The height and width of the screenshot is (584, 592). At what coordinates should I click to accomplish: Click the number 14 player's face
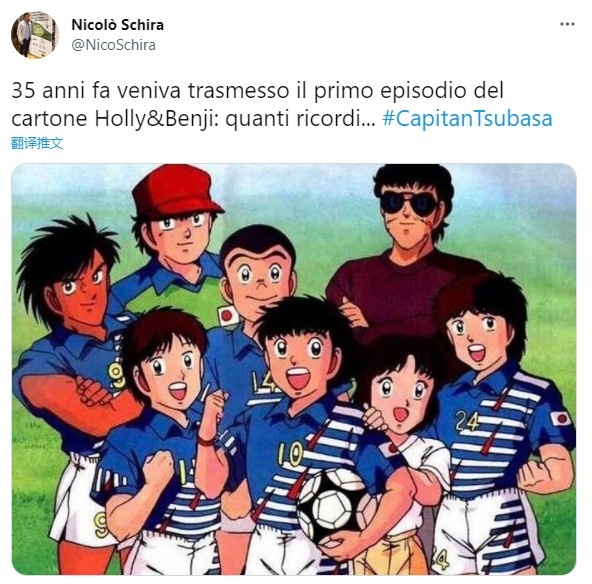point(259,277)
